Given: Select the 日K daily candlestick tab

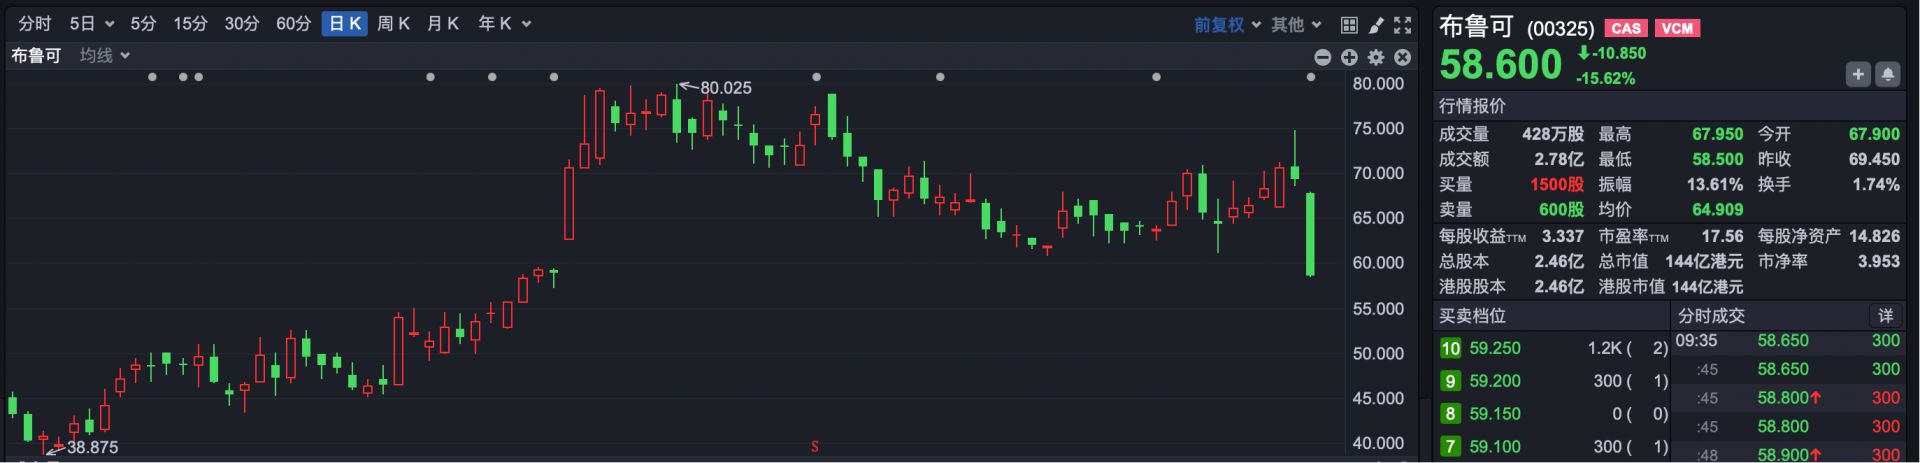Looking at the screenshot, I should (345, 23).
